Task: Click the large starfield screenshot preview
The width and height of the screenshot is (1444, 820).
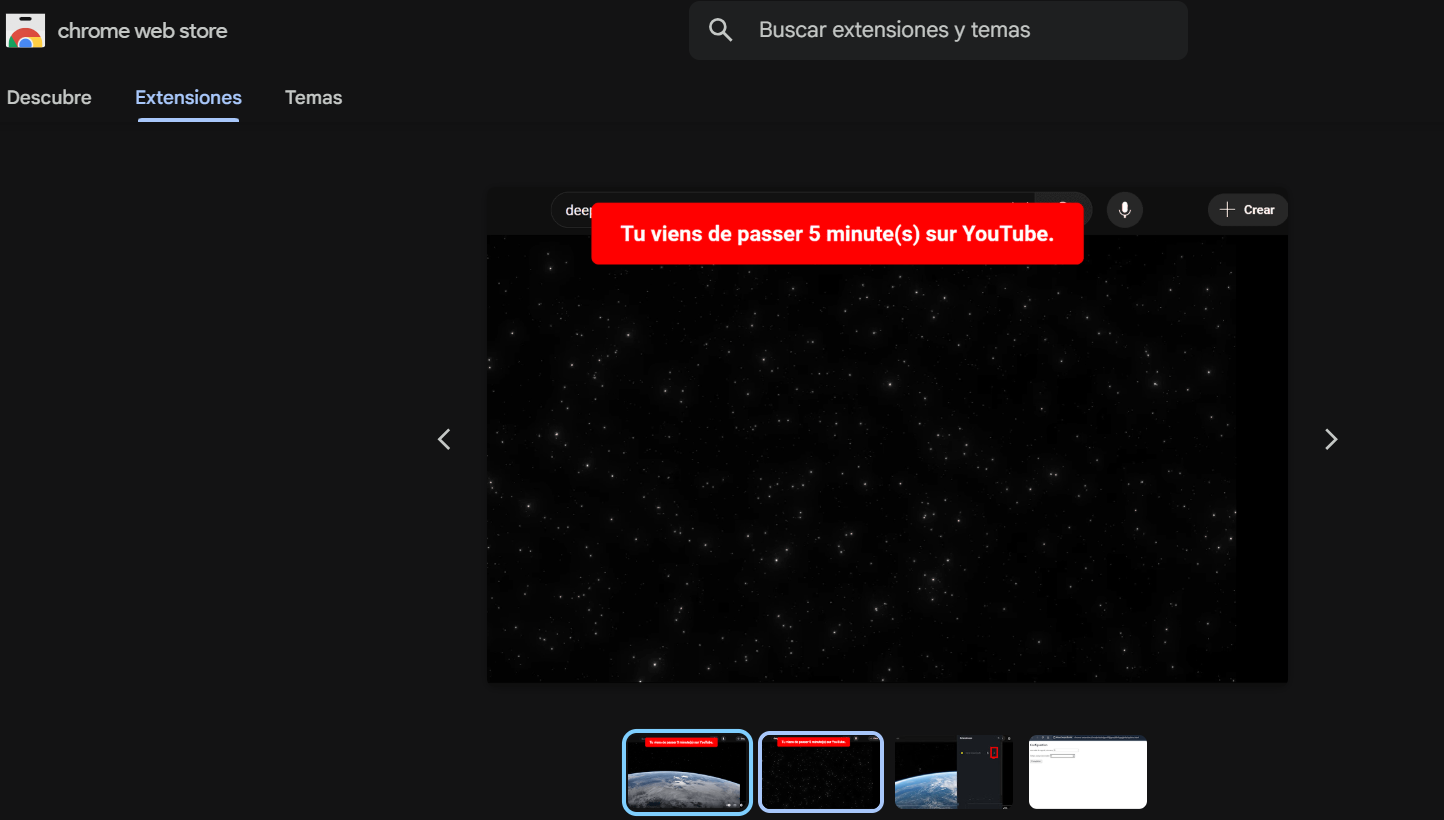Action: (887, 435)
